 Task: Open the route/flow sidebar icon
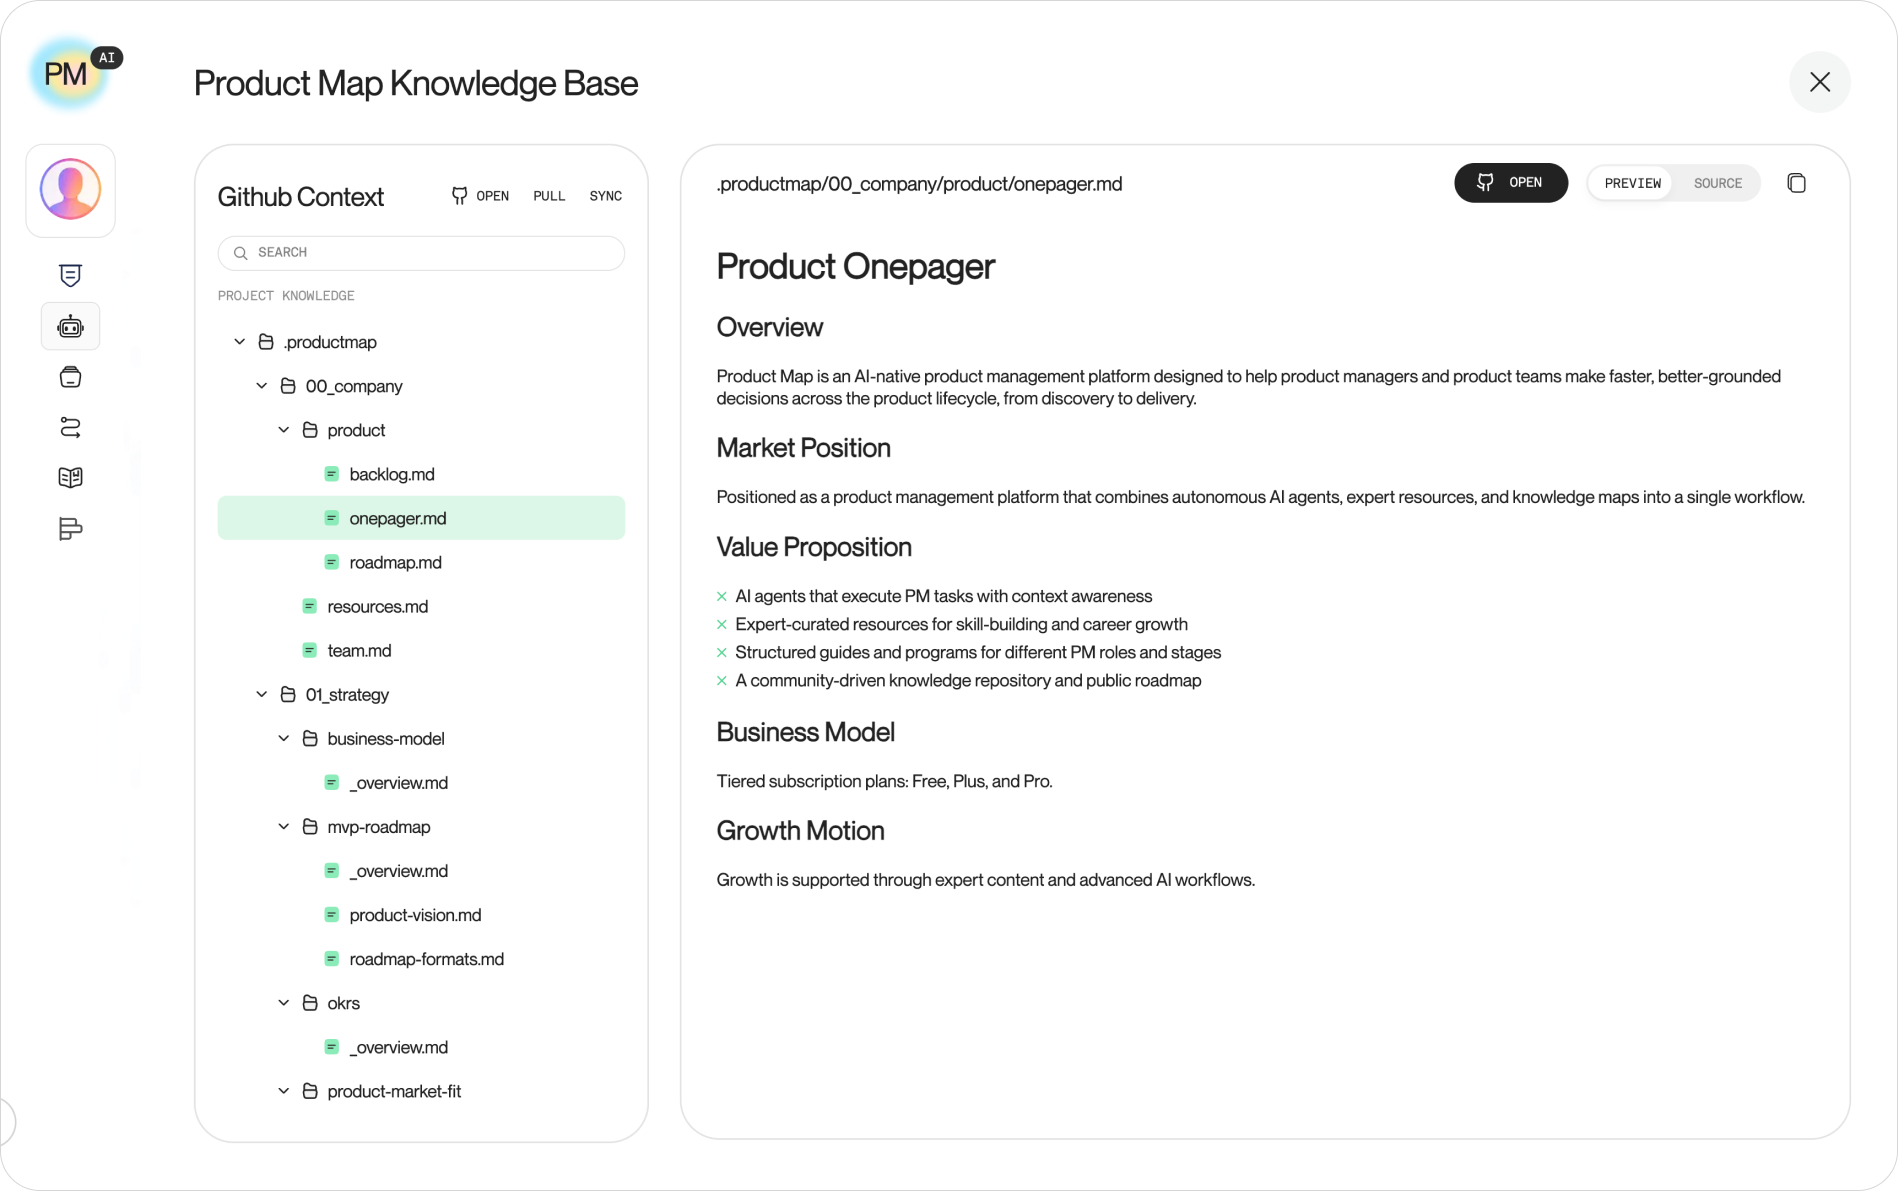(x=70, y=427)
